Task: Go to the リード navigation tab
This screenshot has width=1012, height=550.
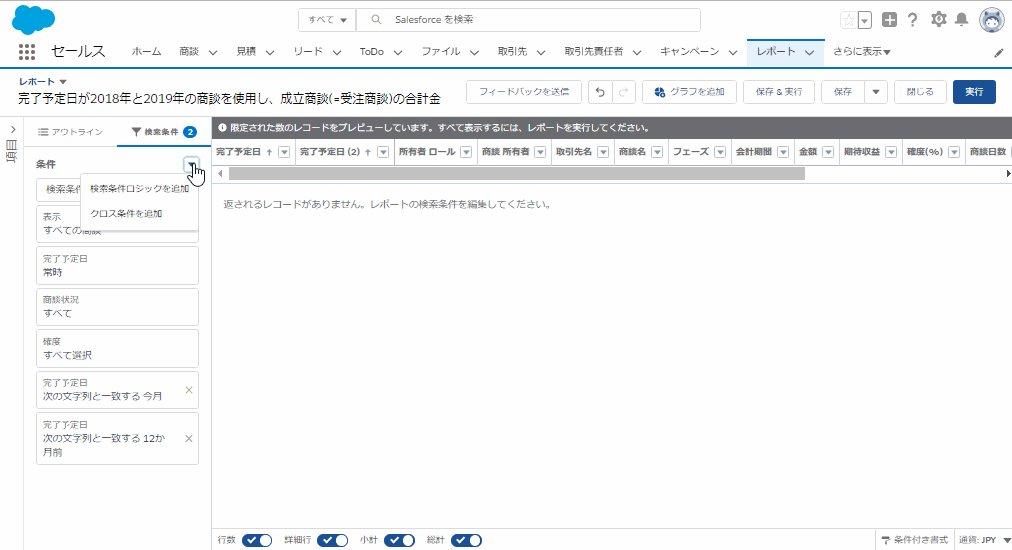Action: tap(308, 52)
